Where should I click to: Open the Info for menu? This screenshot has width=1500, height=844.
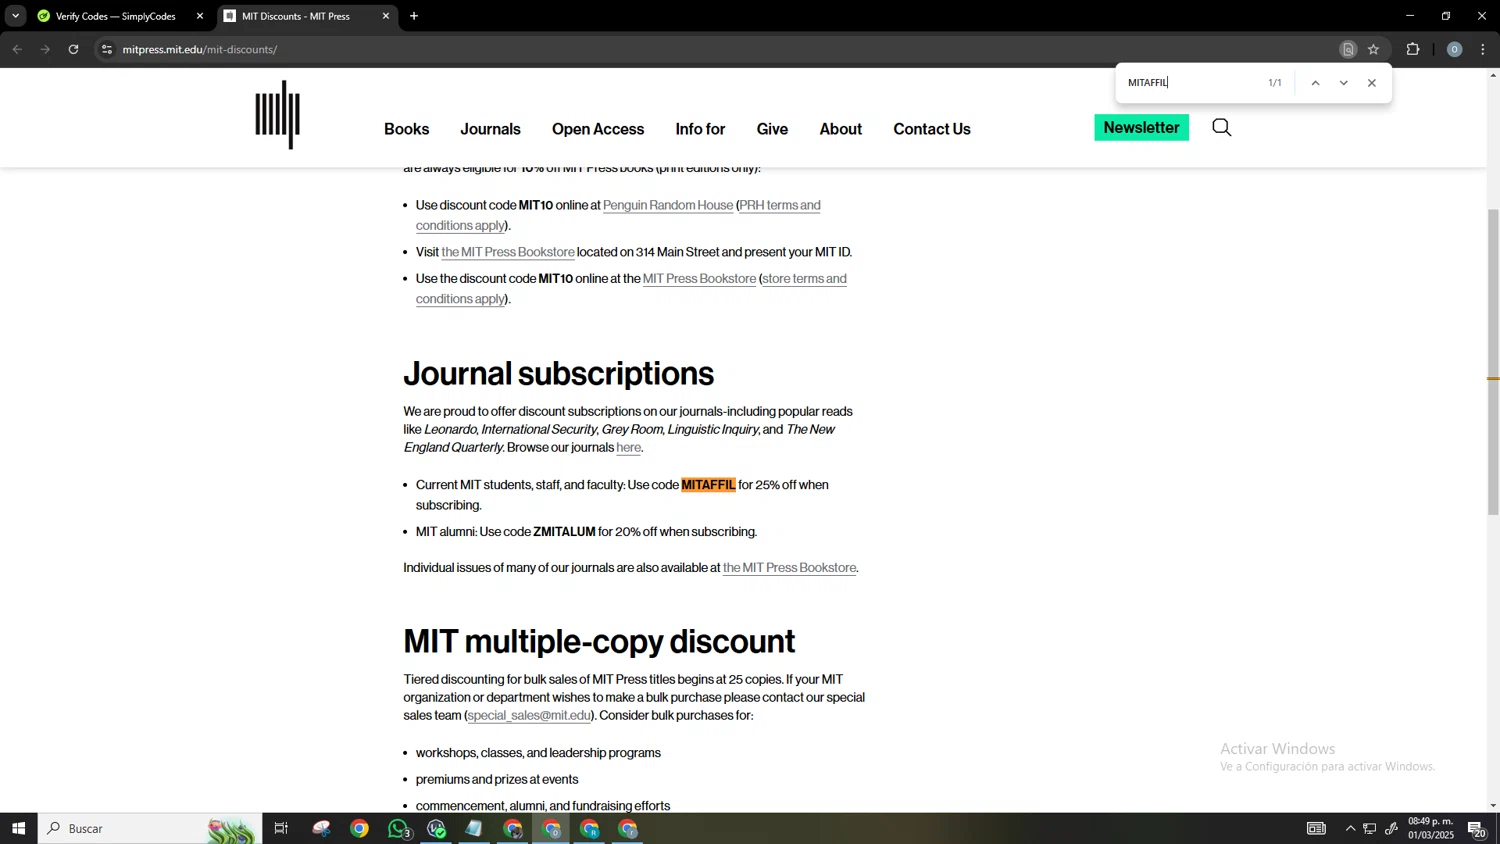(700, 129)
